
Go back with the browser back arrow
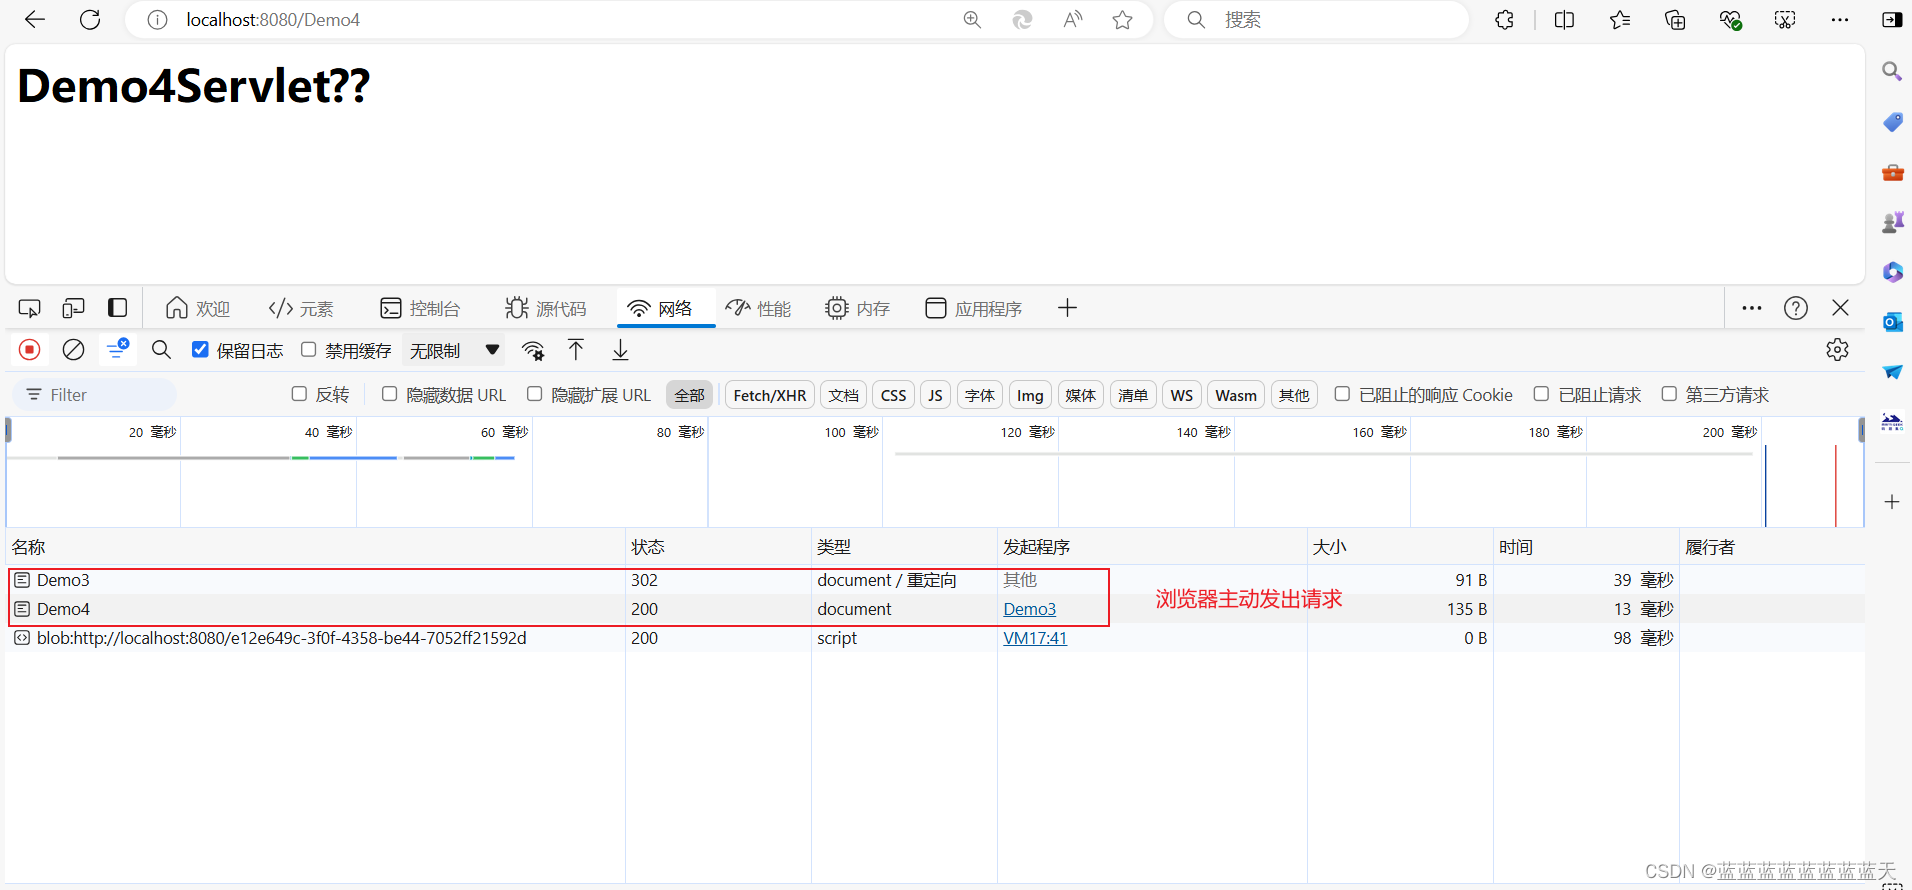[35, 20]
